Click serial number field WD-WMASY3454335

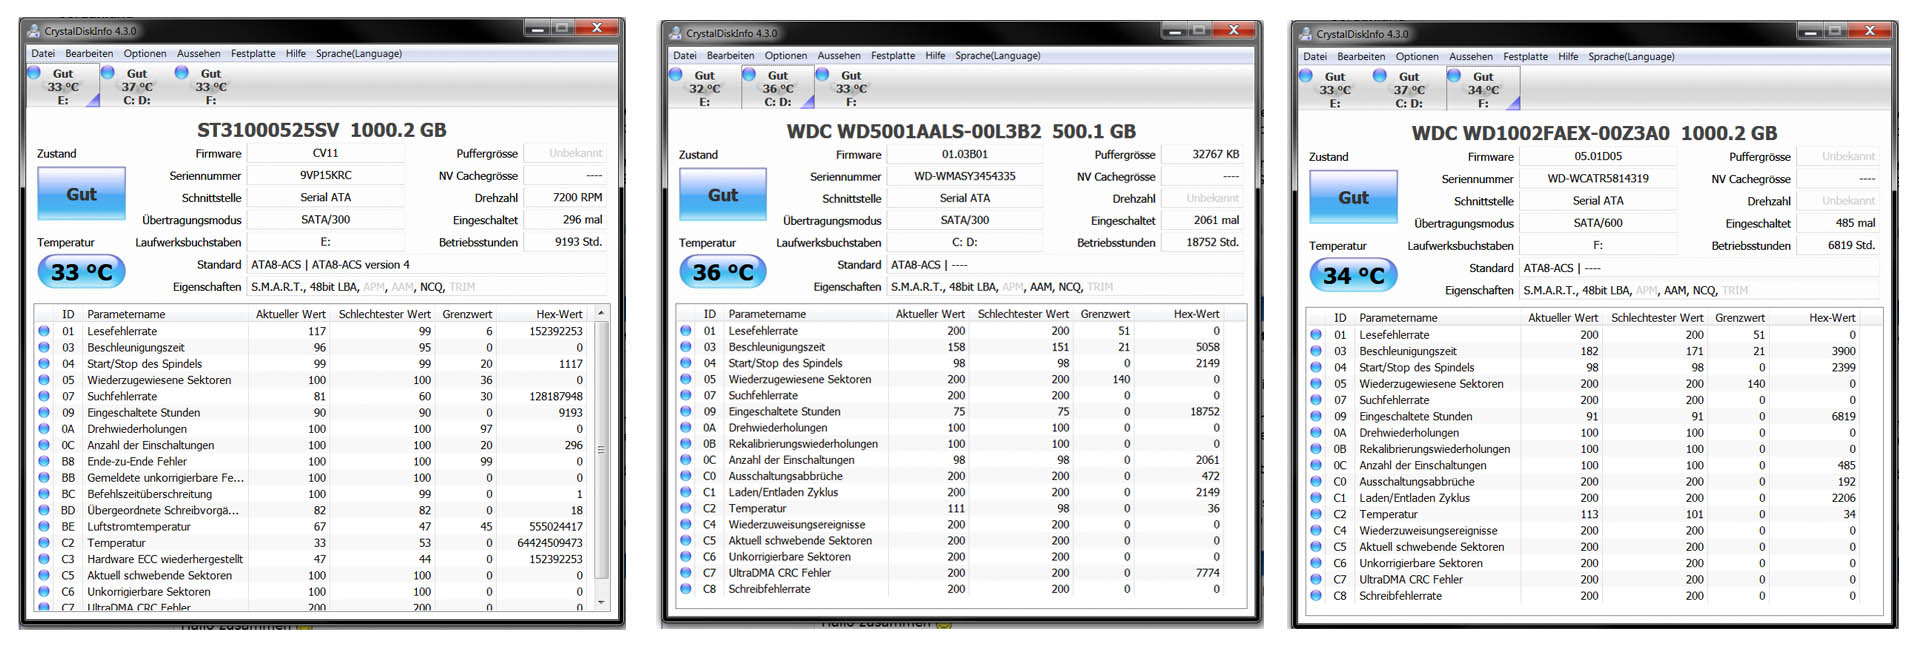[x=965, y=176]
